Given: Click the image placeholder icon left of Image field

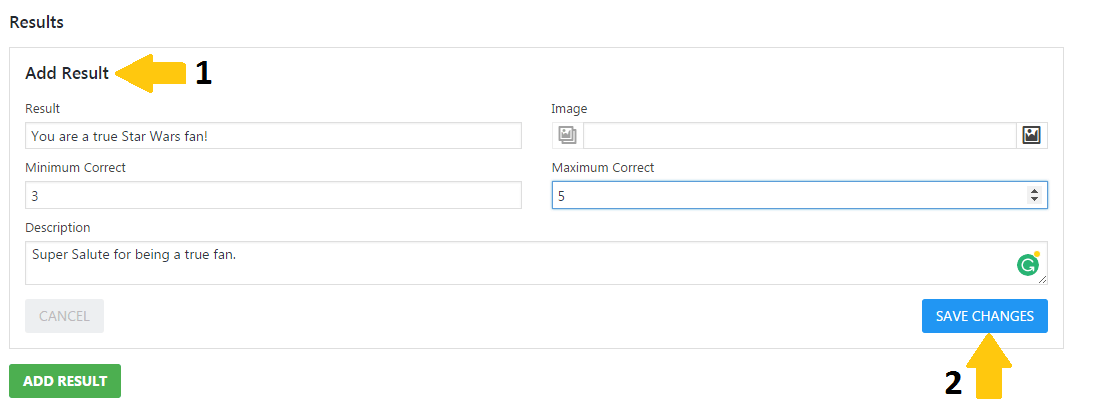Looking at the screenshot, I should (567, 135).
